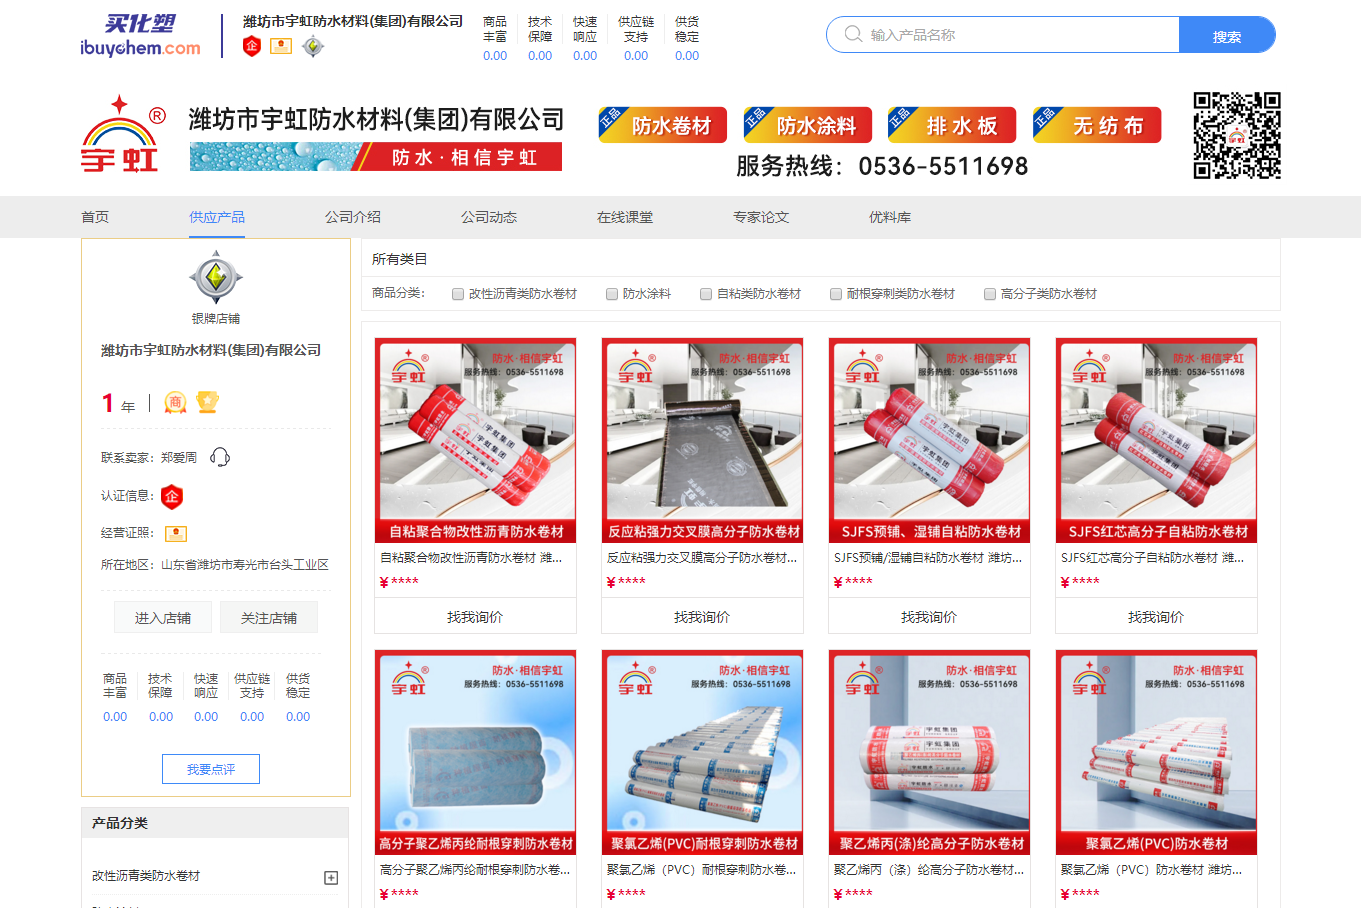Viewport: 1361px width, 908px height.
Task: Click 找我询价 under SJFS预铺/湿铺自粘防水卷材
Action: (x=929, y=617)
